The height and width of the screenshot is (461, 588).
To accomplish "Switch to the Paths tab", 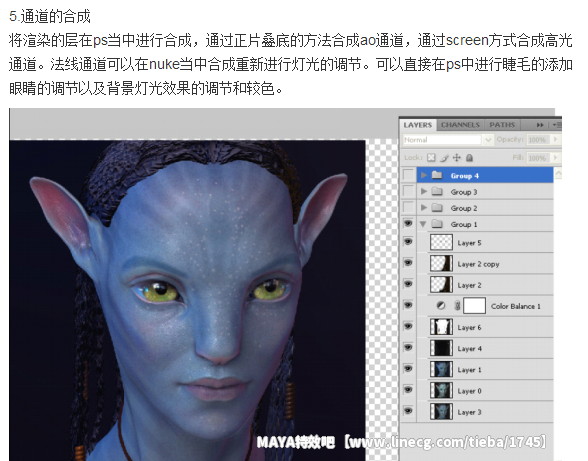I will (502, 125).
